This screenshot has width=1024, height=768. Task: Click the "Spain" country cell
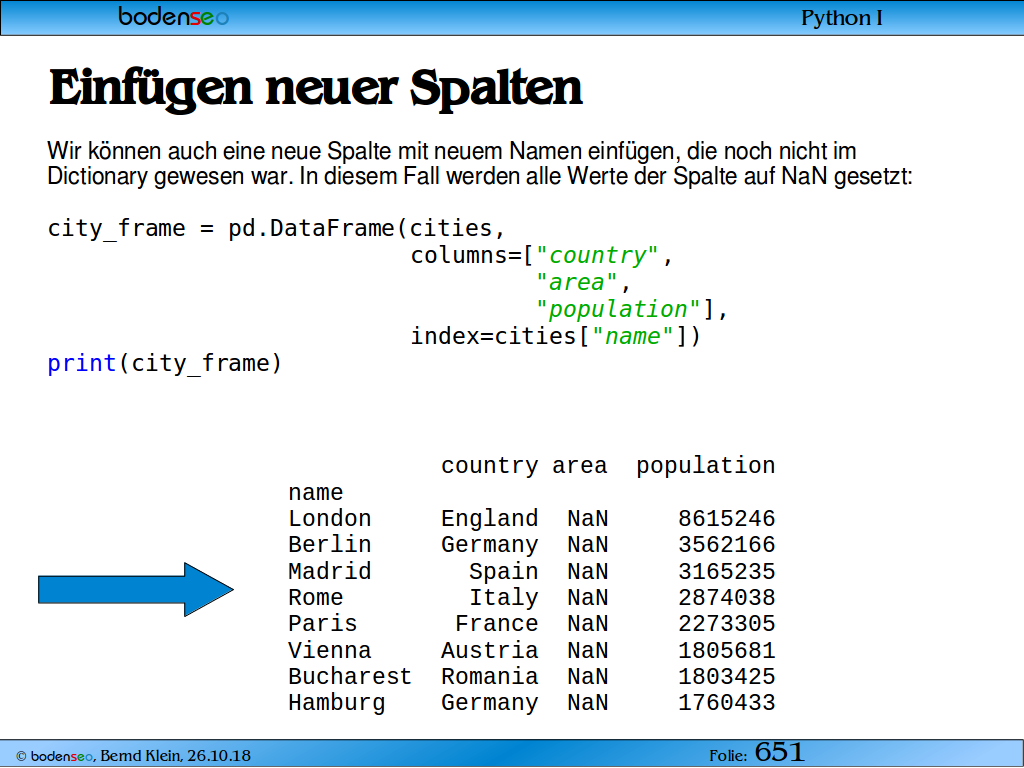click(504, 571)
